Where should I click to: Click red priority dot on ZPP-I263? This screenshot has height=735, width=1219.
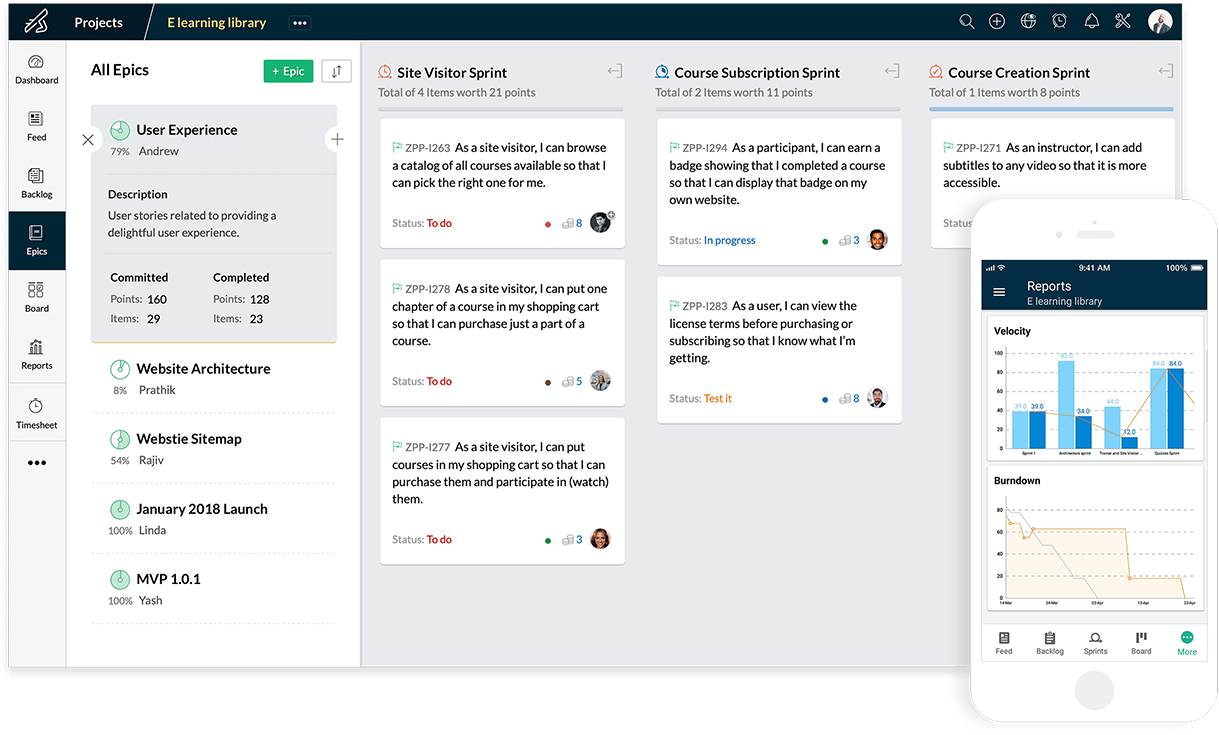click(x=548, y=224)
